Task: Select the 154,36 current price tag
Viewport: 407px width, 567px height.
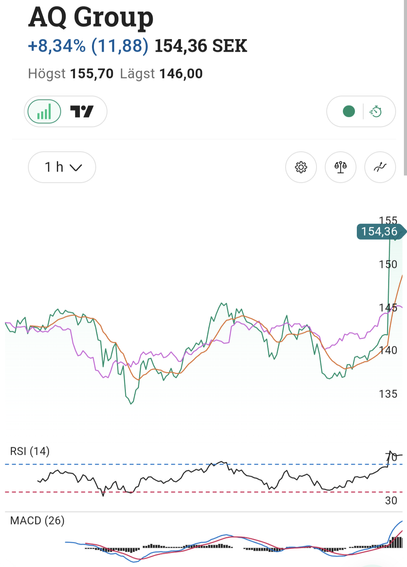Action: point(381,231)
